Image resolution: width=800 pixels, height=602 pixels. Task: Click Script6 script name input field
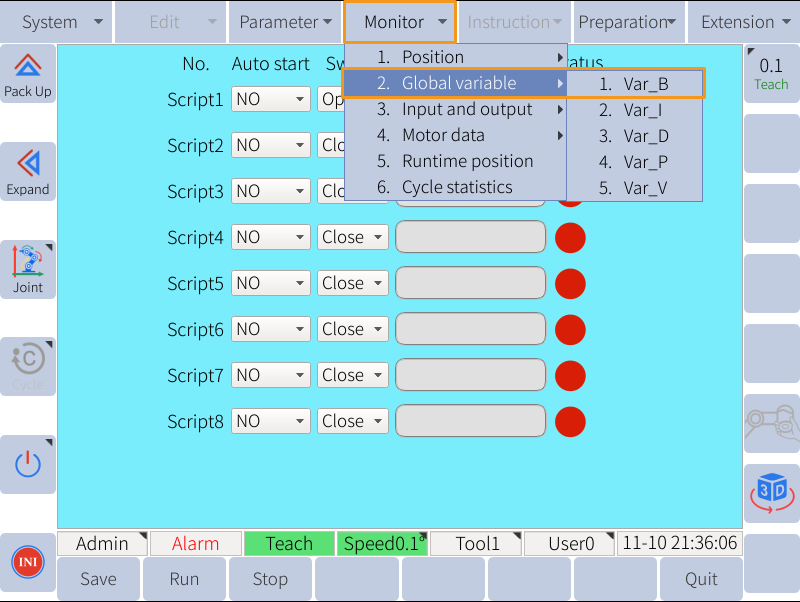click(470, 329)
